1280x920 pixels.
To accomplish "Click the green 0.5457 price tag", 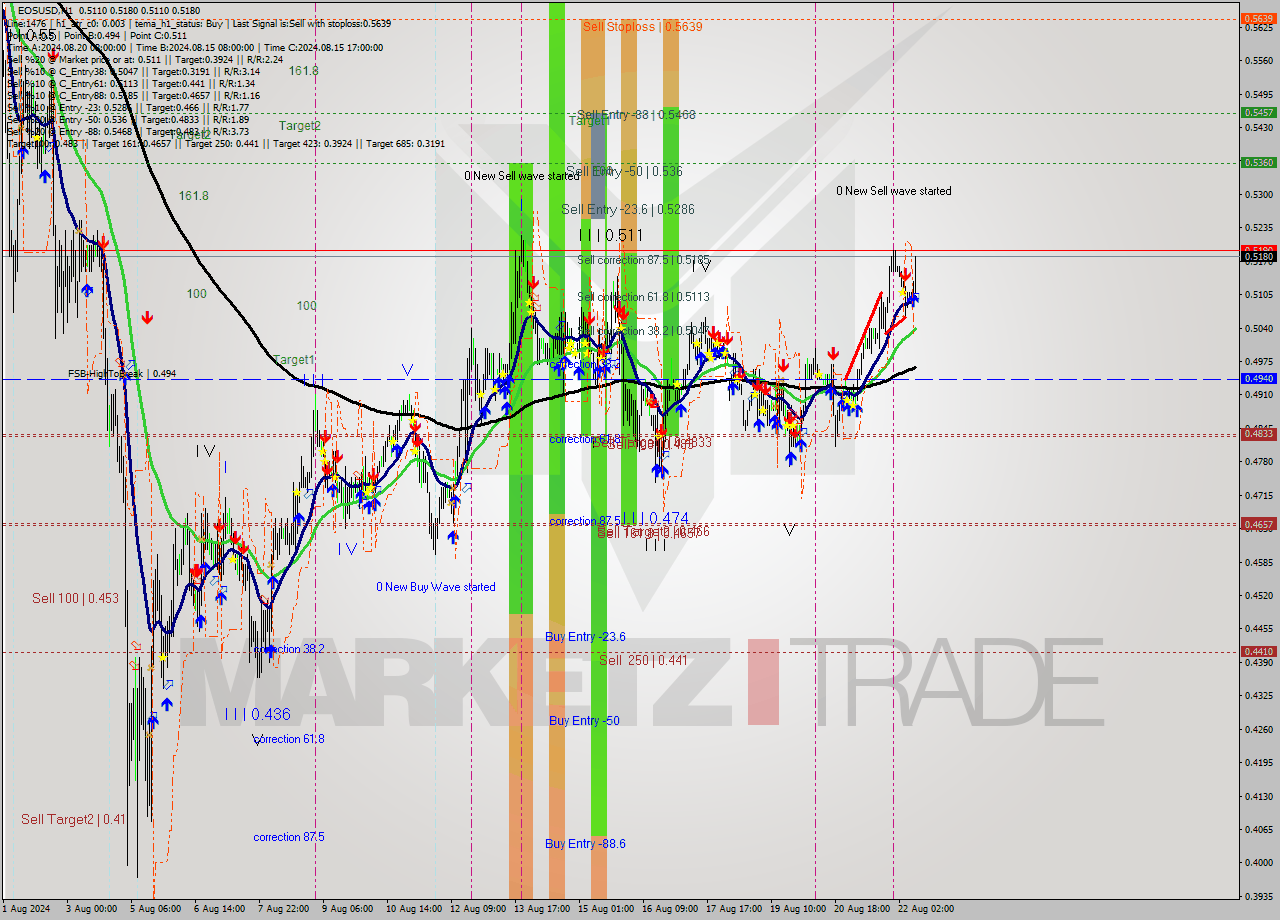I will [x=1257, y=112].
